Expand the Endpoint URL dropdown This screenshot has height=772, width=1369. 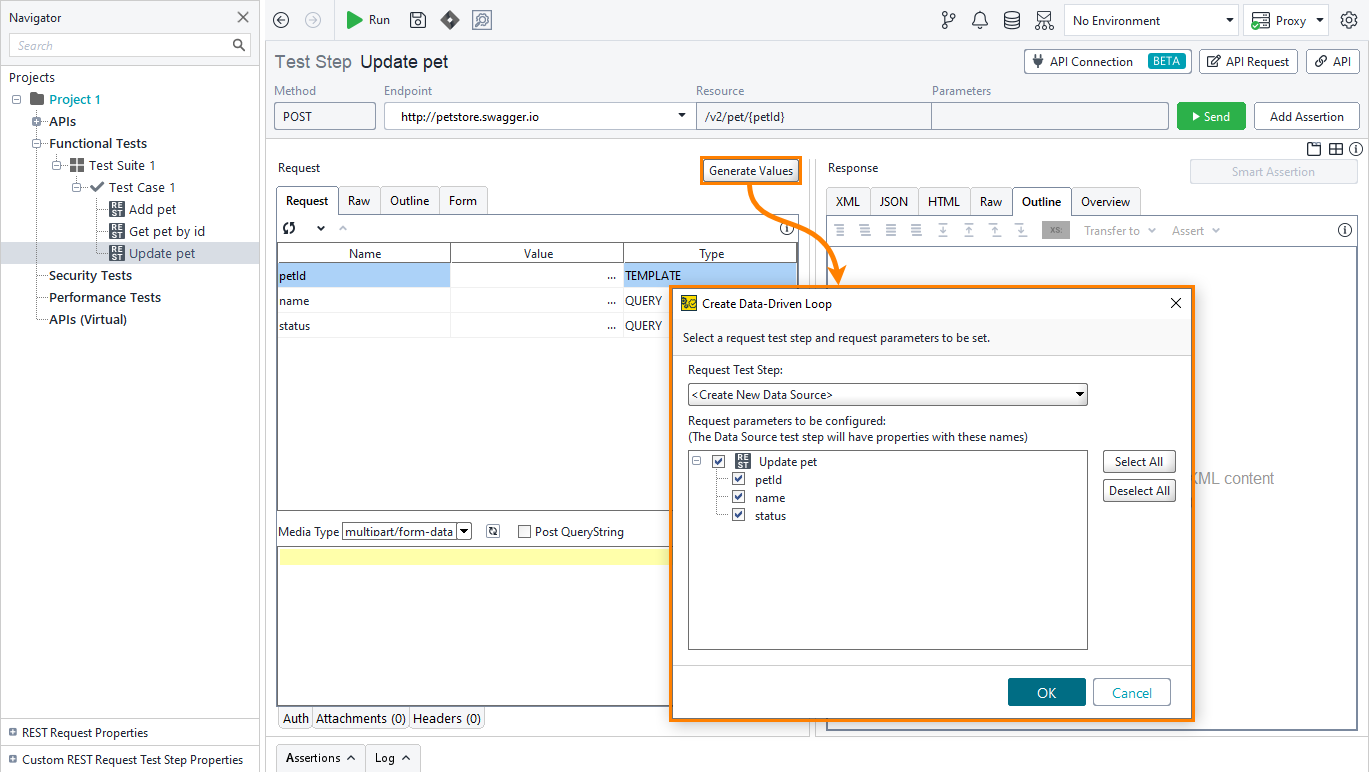pyautogui.click(x=682, y=117)
